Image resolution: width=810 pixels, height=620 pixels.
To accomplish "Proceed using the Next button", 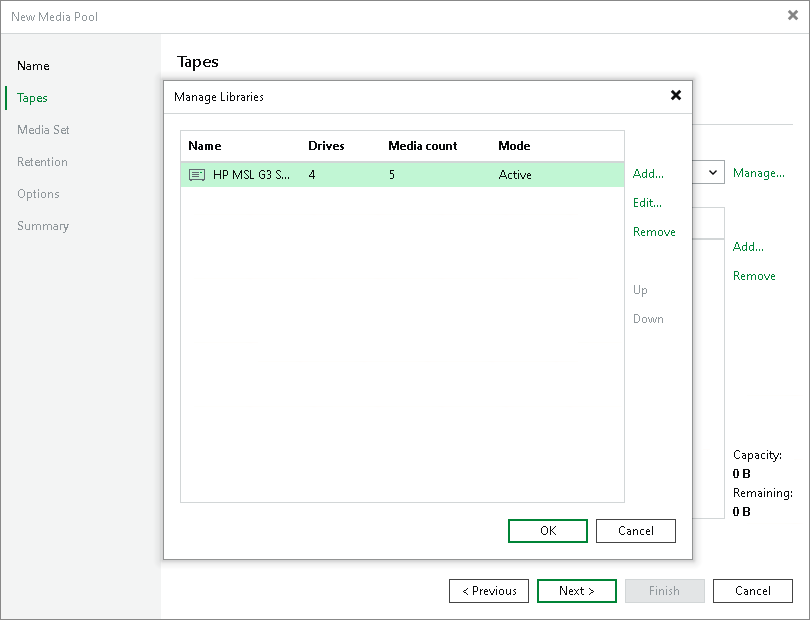I will point(577,590).
